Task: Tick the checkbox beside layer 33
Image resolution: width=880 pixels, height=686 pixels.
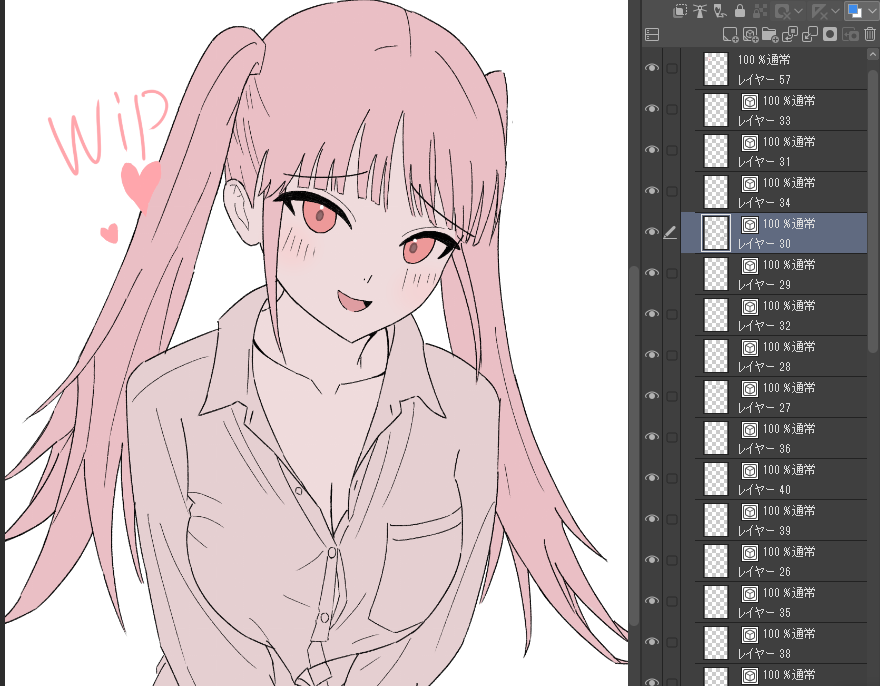Action: click(x=672, y=109)
